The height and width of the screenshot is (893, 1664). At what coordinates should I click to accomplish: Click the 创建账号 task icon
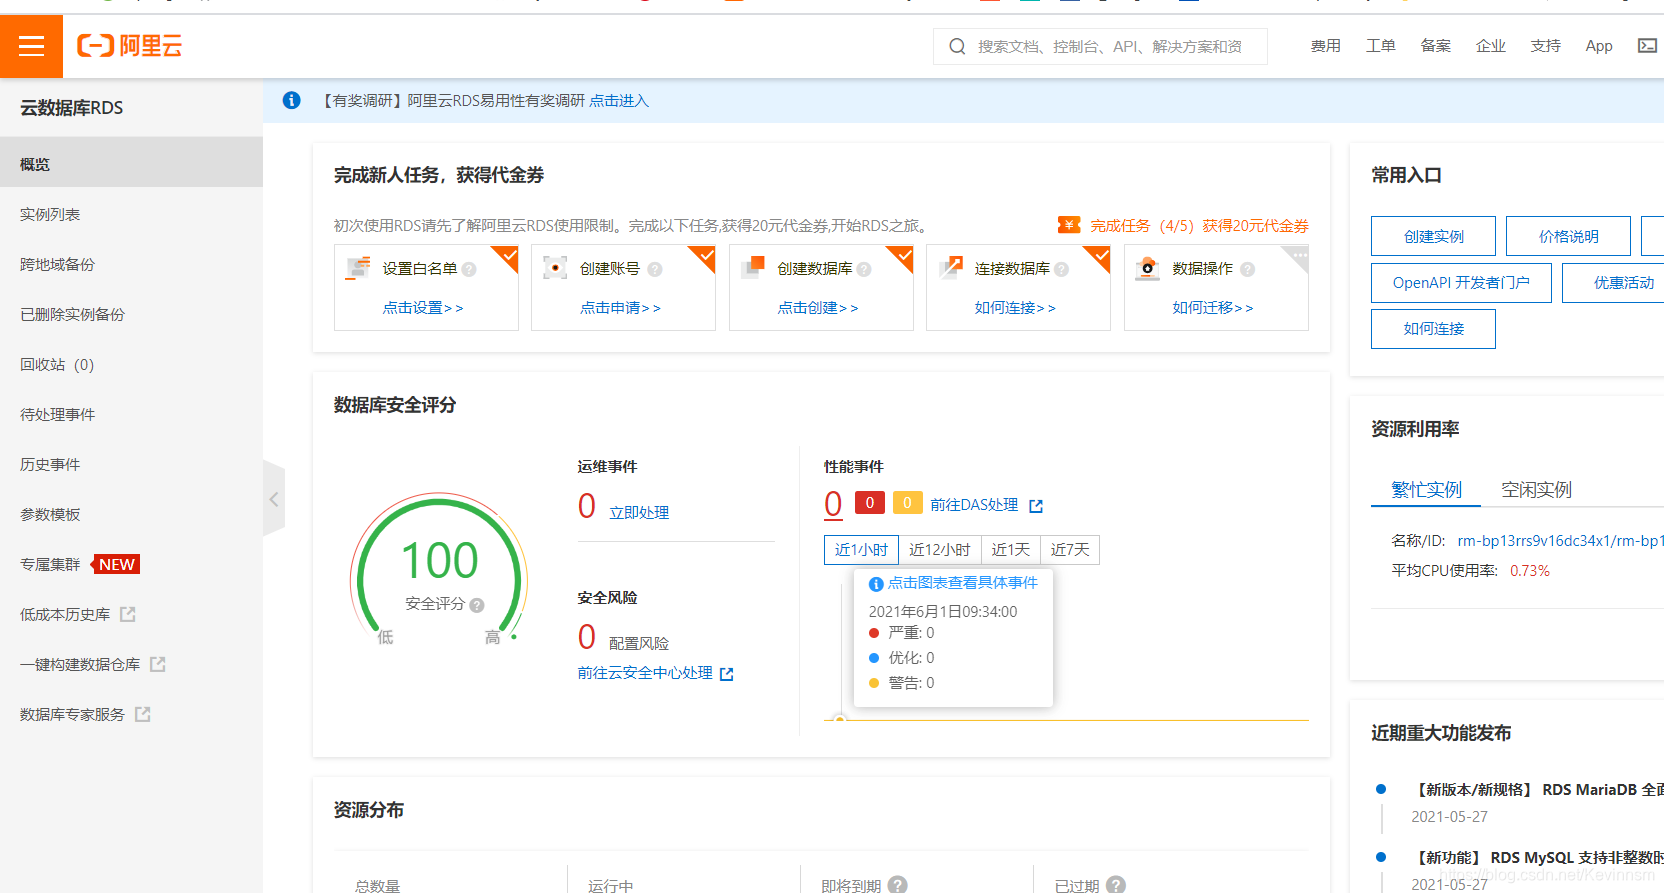click(555, 268)
